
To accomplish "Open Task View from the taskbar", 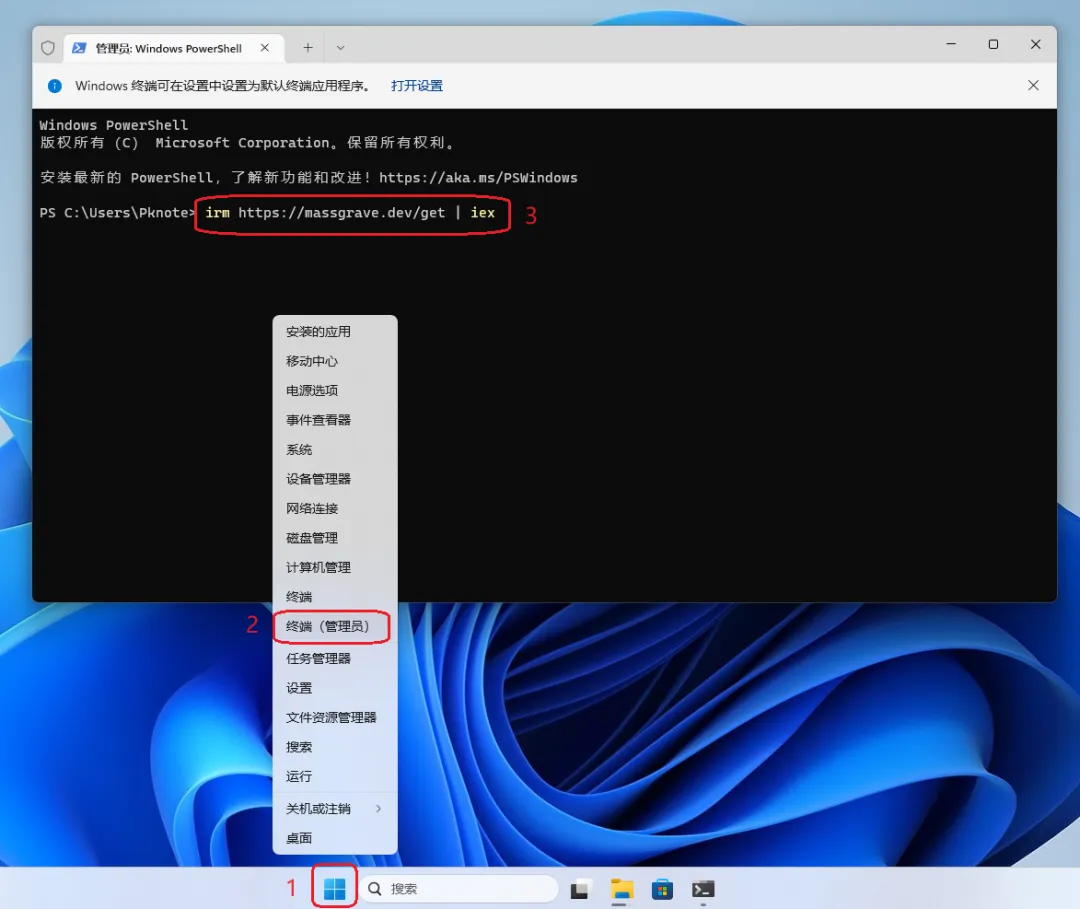I will coord(580,890).
